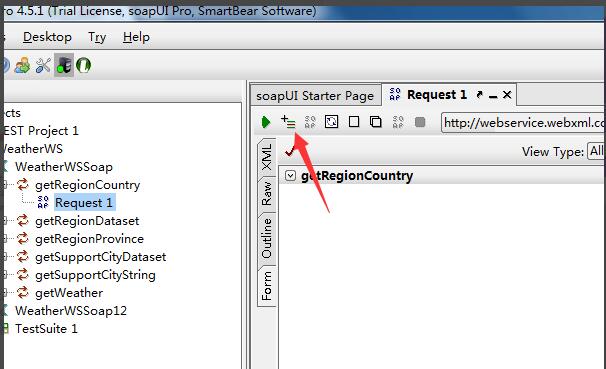Select getRegionCountry operation
Screen dimensions: 606x369
click(87, 185)
